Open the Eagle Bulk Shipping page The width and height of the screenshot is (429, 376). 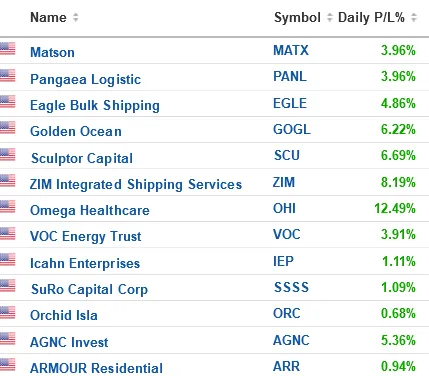point(95,106)
